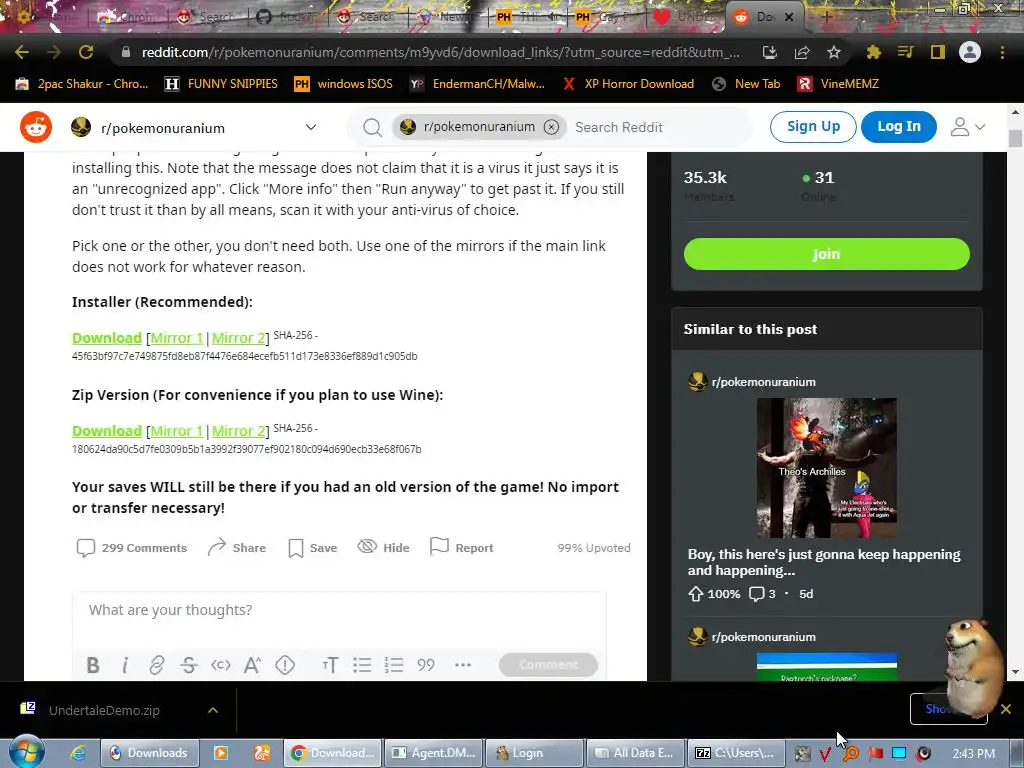Open the EndermanCH/Malw... bookmark
The width and height of the screenshot is (1024, 768).
pyautogui.click(x=477, y=84)
